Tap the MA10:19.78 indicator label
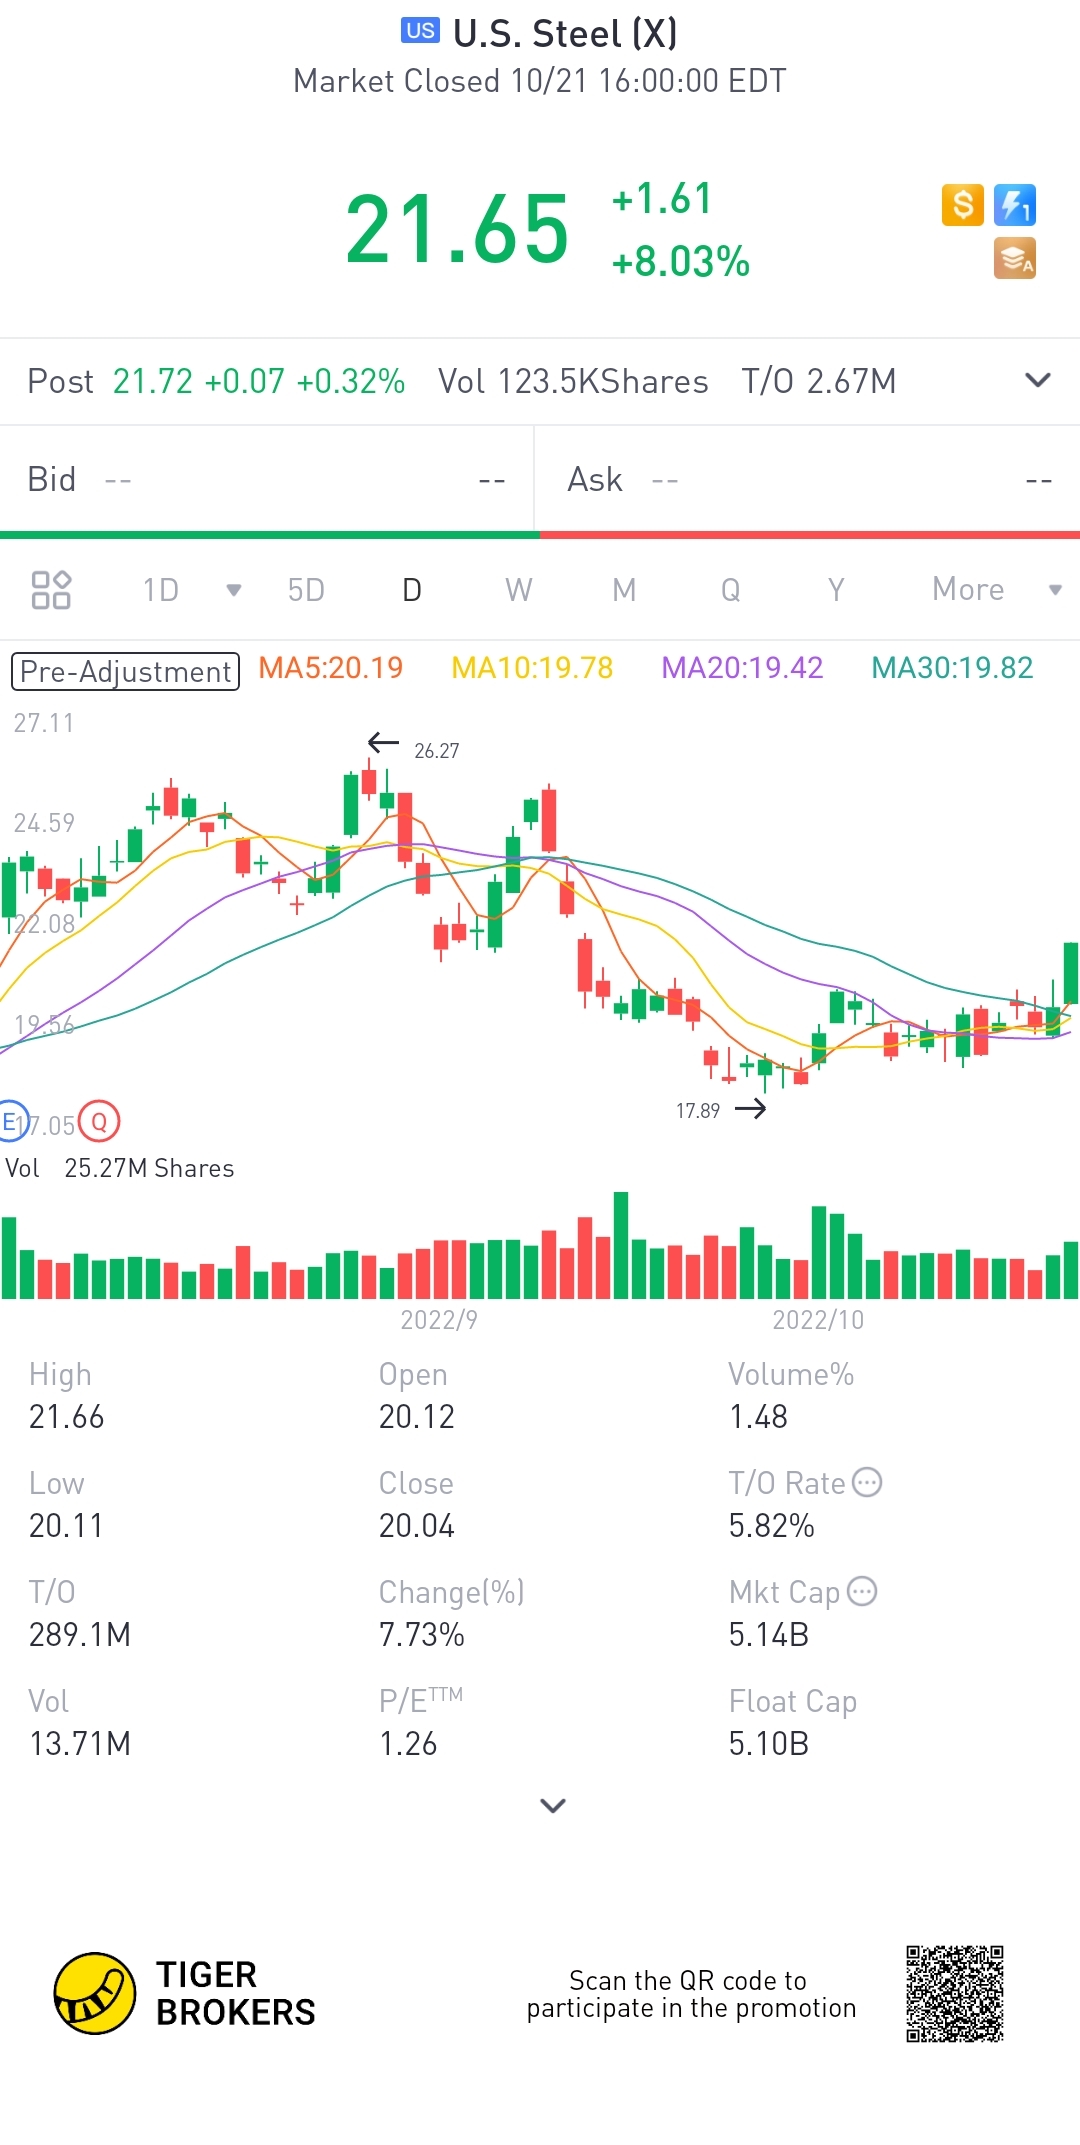Screen dimensions: 1080x2145 (x=532, y=668)
